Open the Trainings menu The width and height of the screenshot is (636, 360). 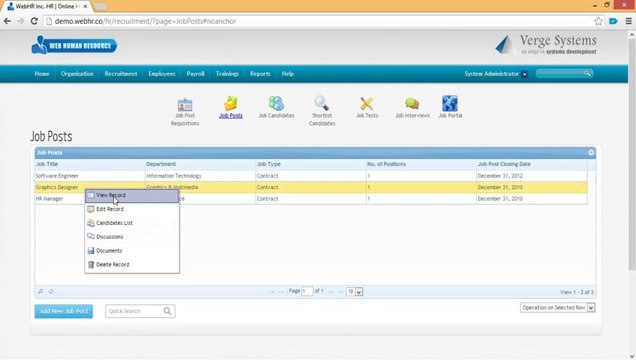click(227, 74)
